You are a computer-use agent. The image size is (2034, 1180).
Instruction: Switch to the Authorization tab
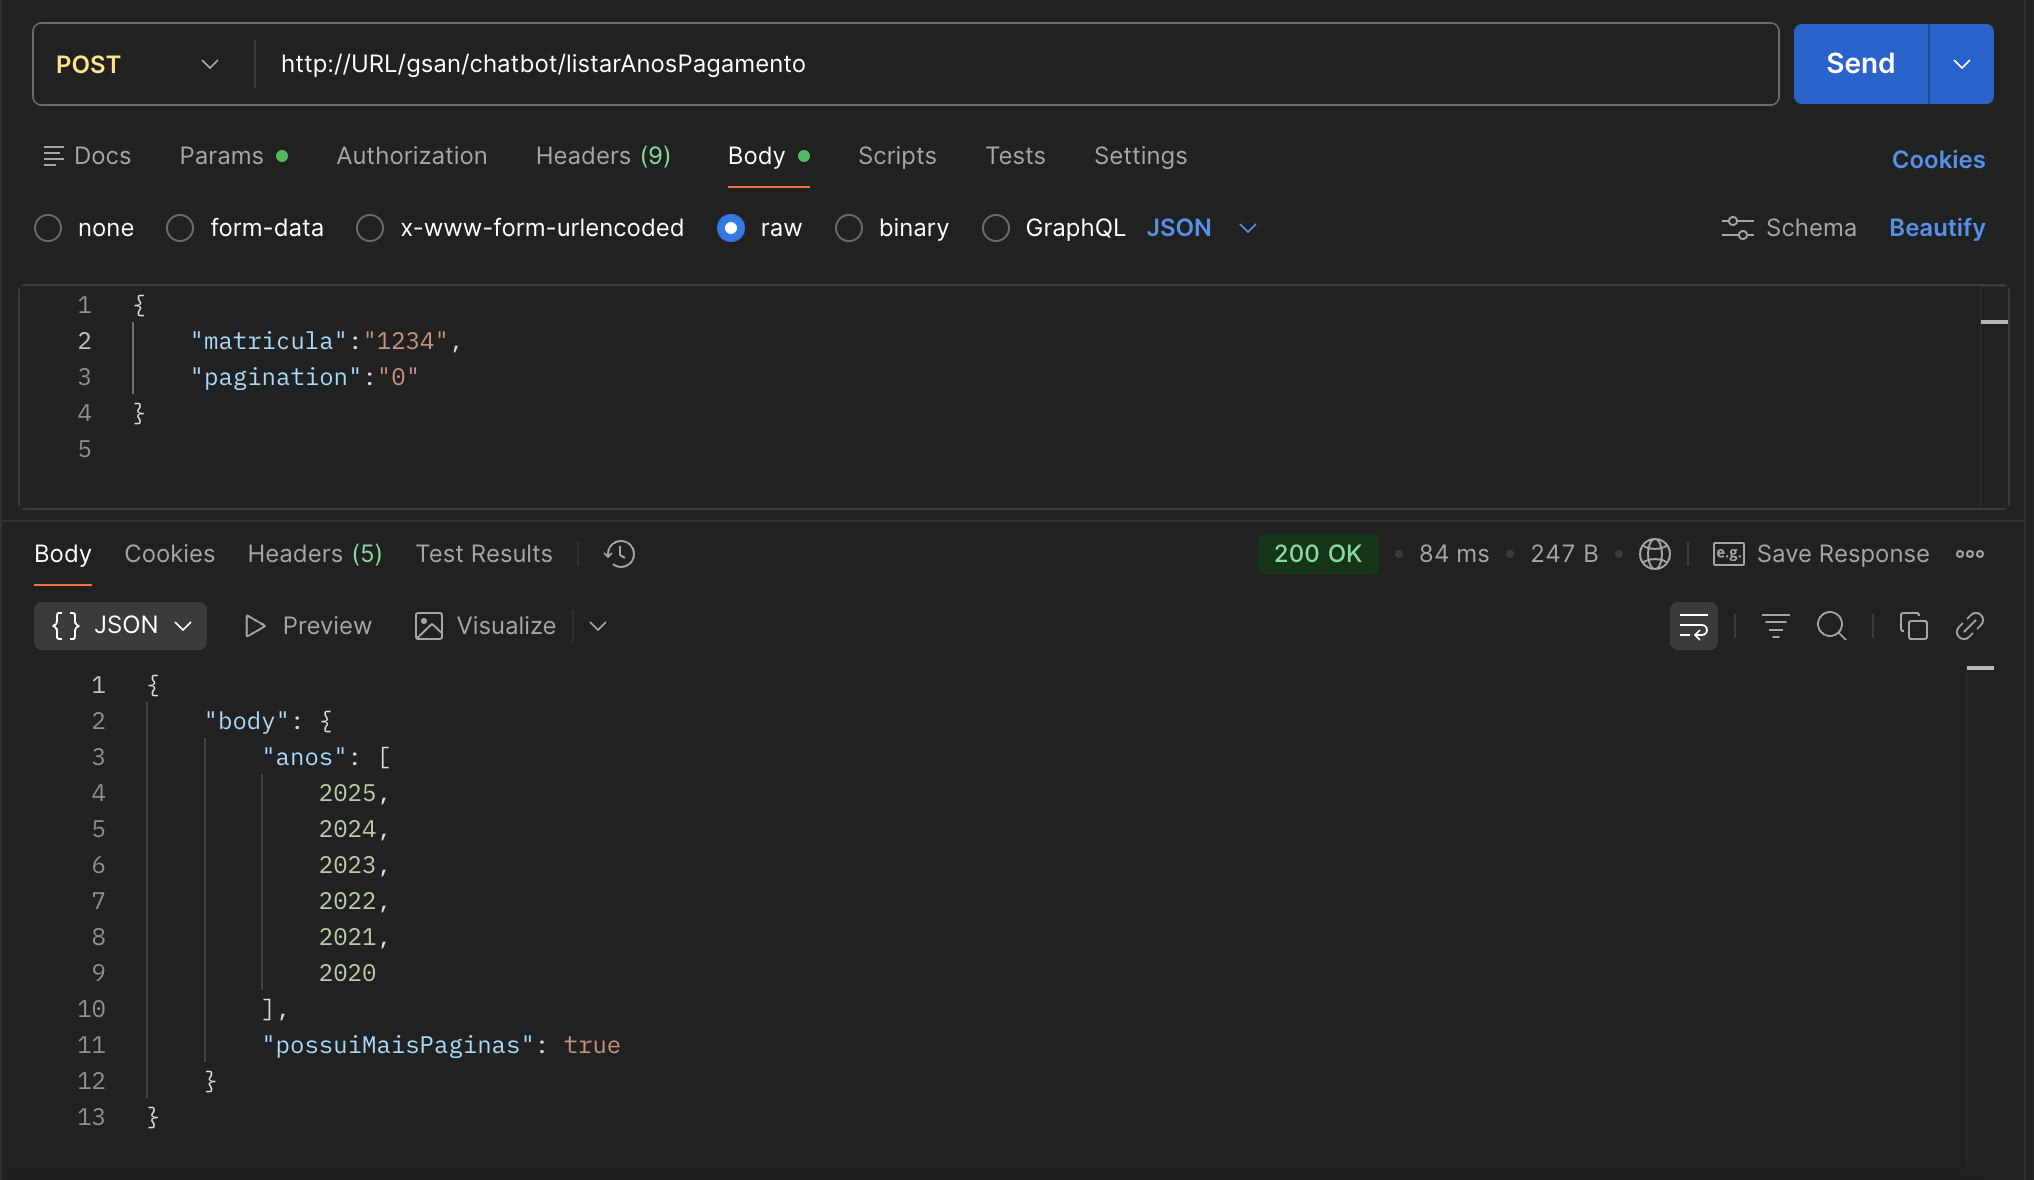click(x=411, y=156)
